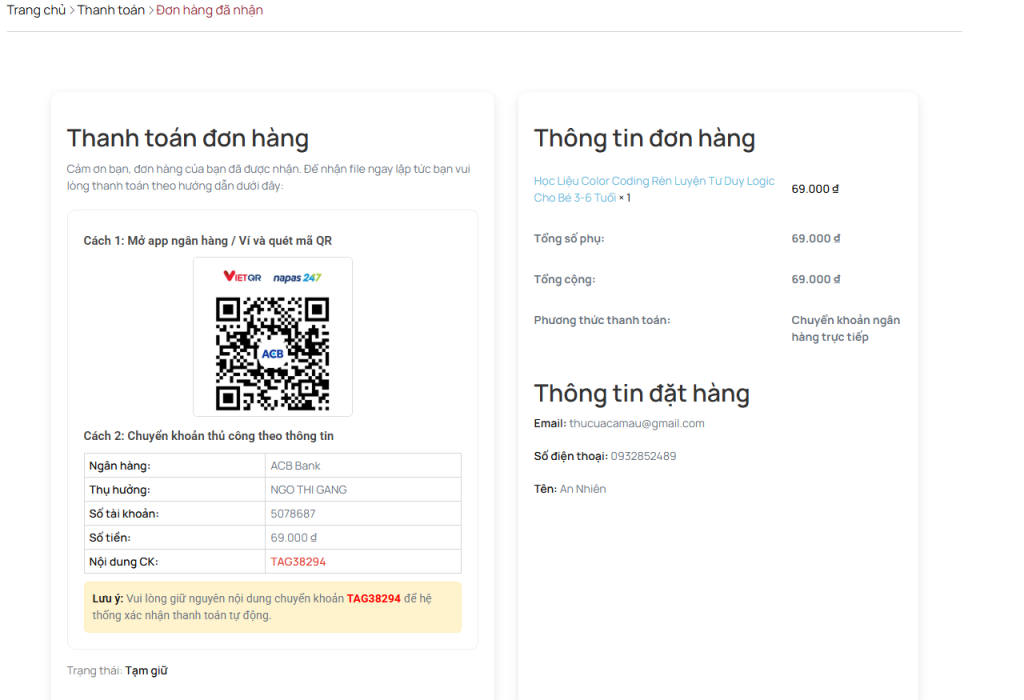
Task: Click the ACB Bank table cell
Action: [295, 466]
